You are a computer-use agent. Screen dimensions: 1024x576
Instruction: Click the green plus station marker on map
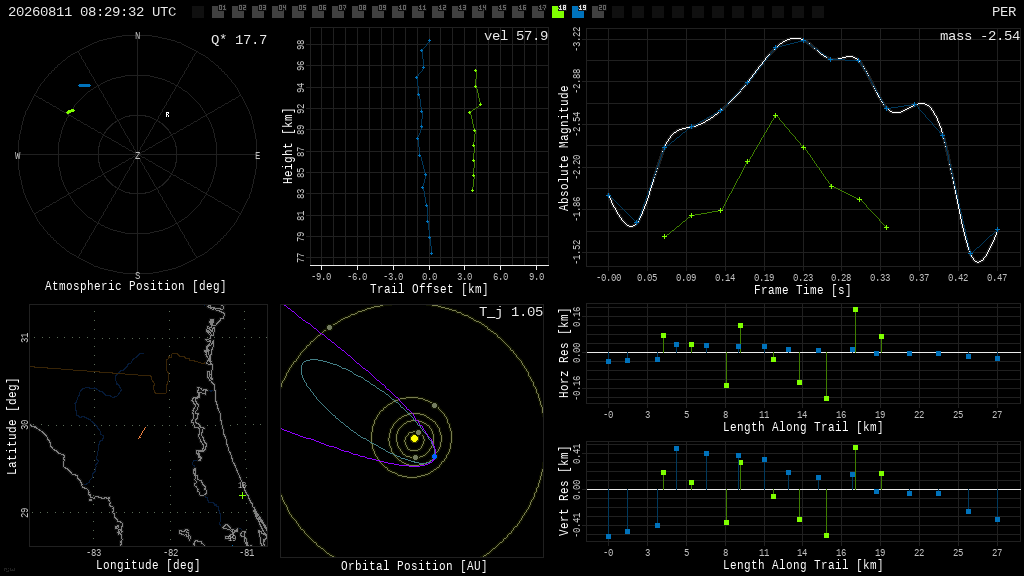(243, 496)
